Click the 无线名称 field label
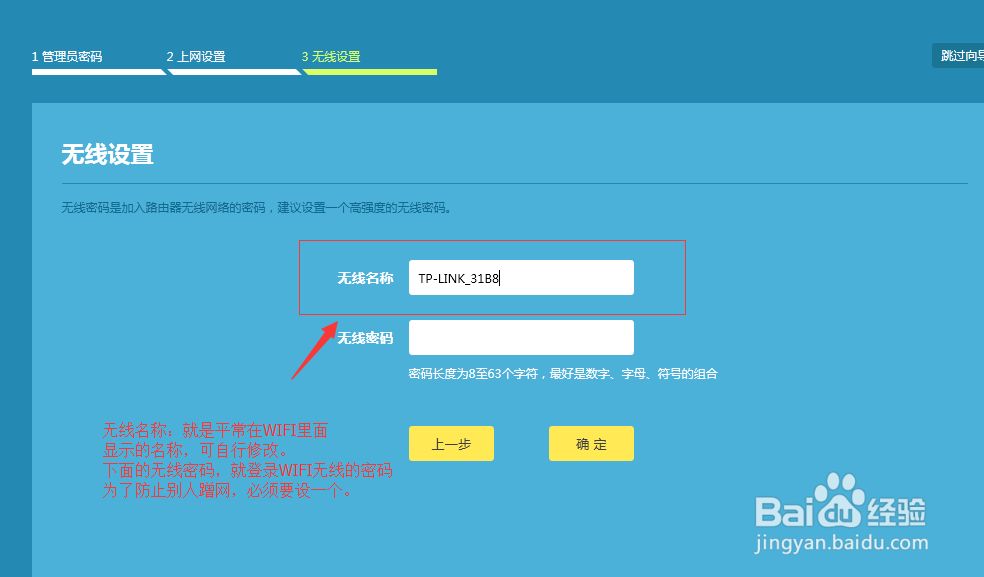The height and width of the screenshot is (577, 984). tap(365, 277)
